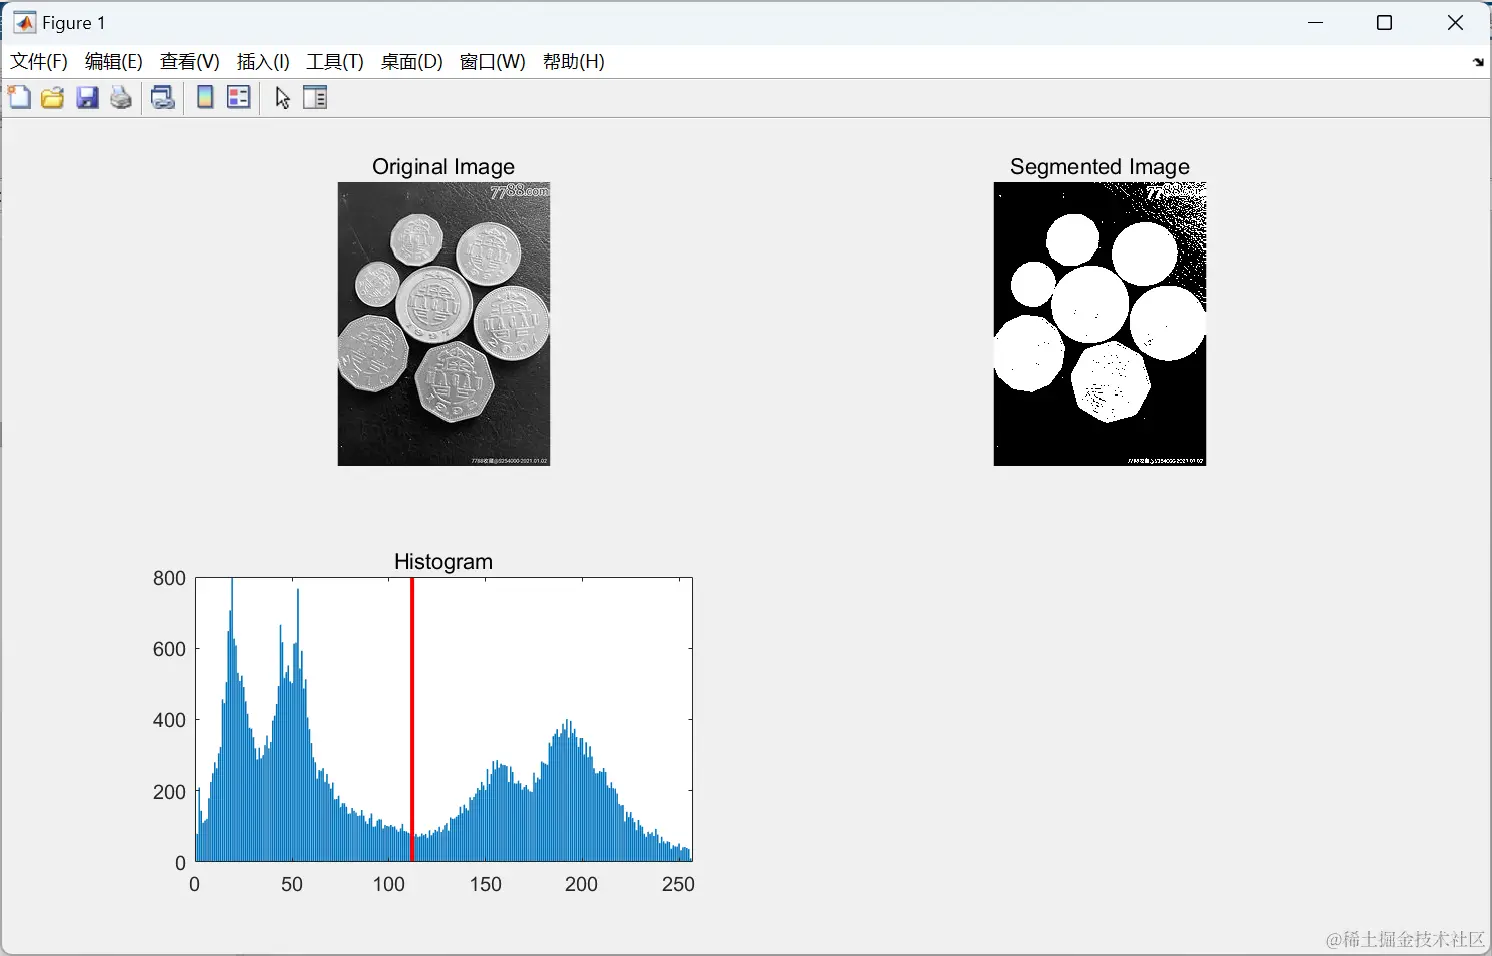This screenshot has width=1492, height=956.
Task: Insert a colorbar using the toolbar icon
Action: 205,97
